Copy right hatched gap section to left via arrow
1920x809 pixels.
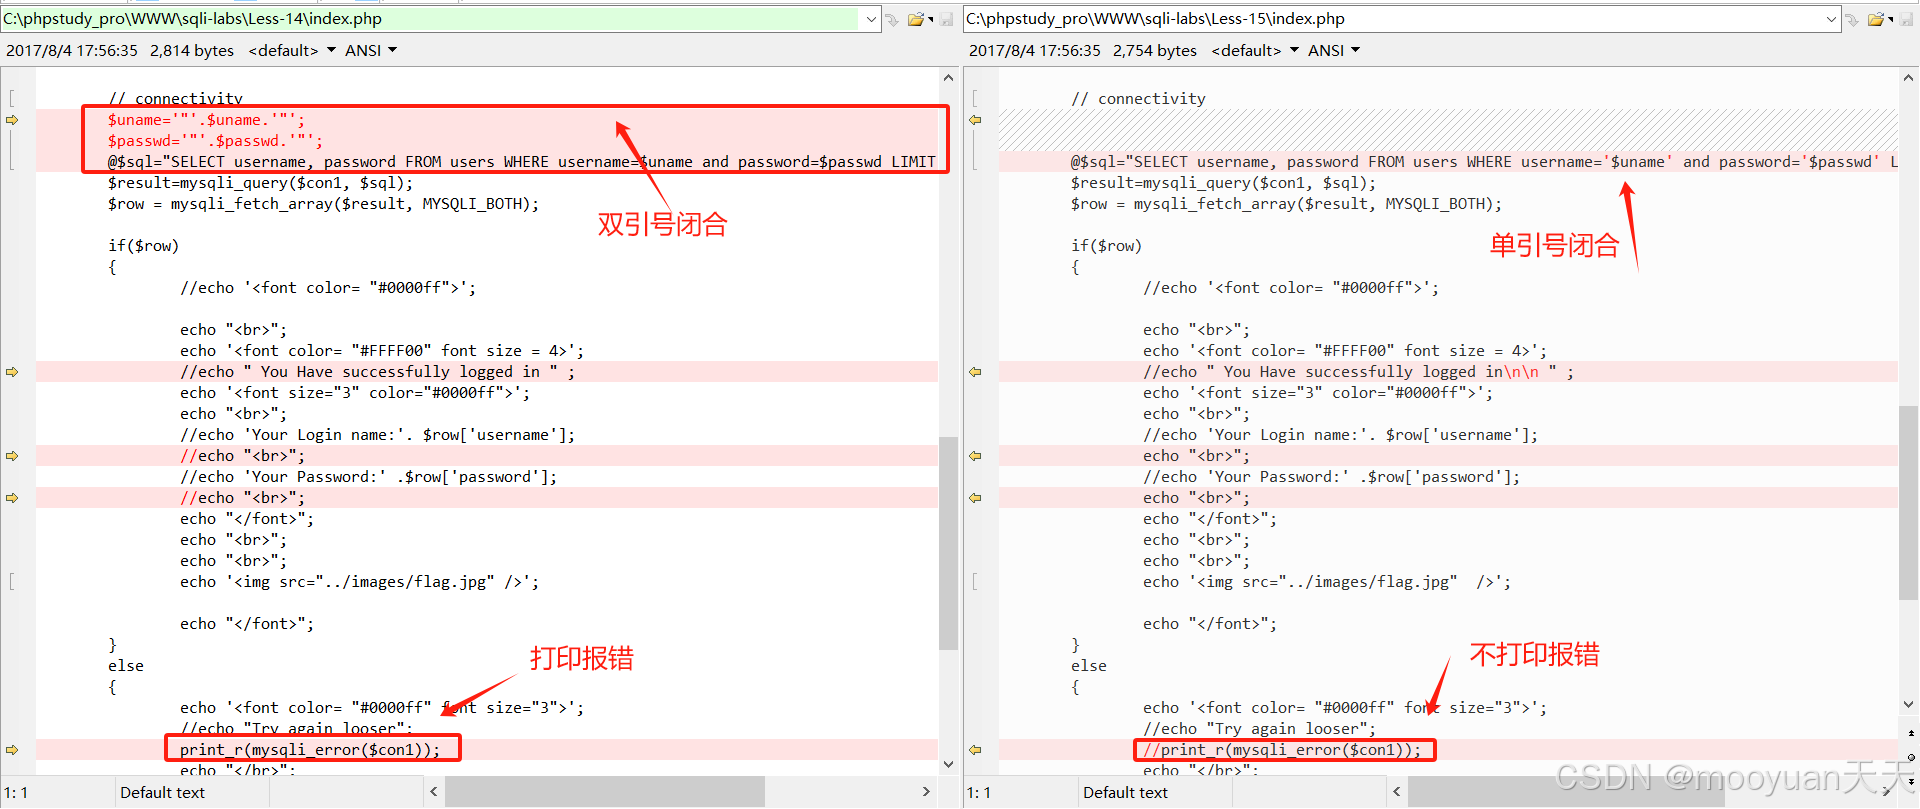975,120
